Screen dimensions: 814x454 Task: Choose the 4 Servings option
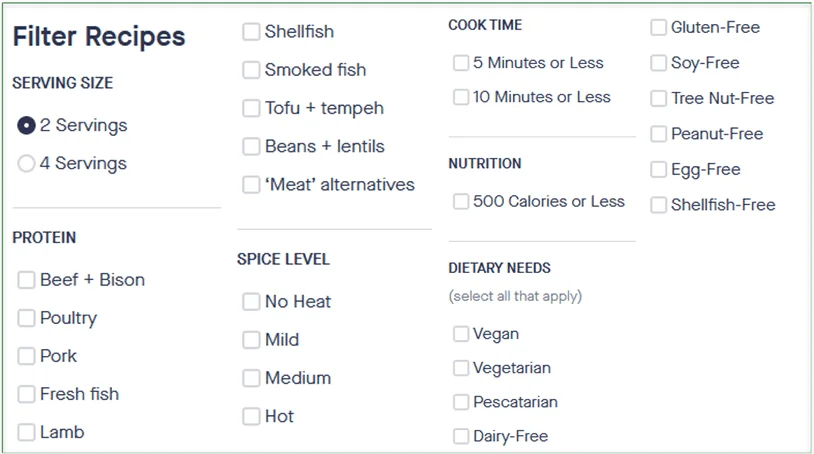pos(26,164)
